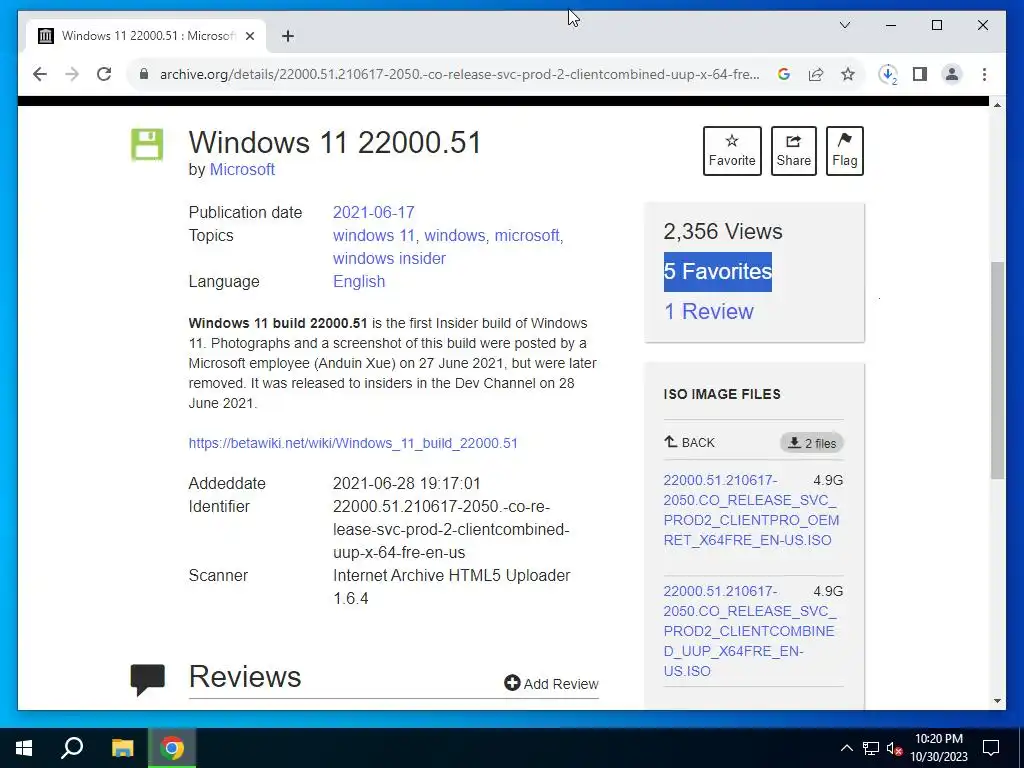1024x768 pixels.
Task: Favorite this item on Internet Archive
Action: tap(732, 151)
